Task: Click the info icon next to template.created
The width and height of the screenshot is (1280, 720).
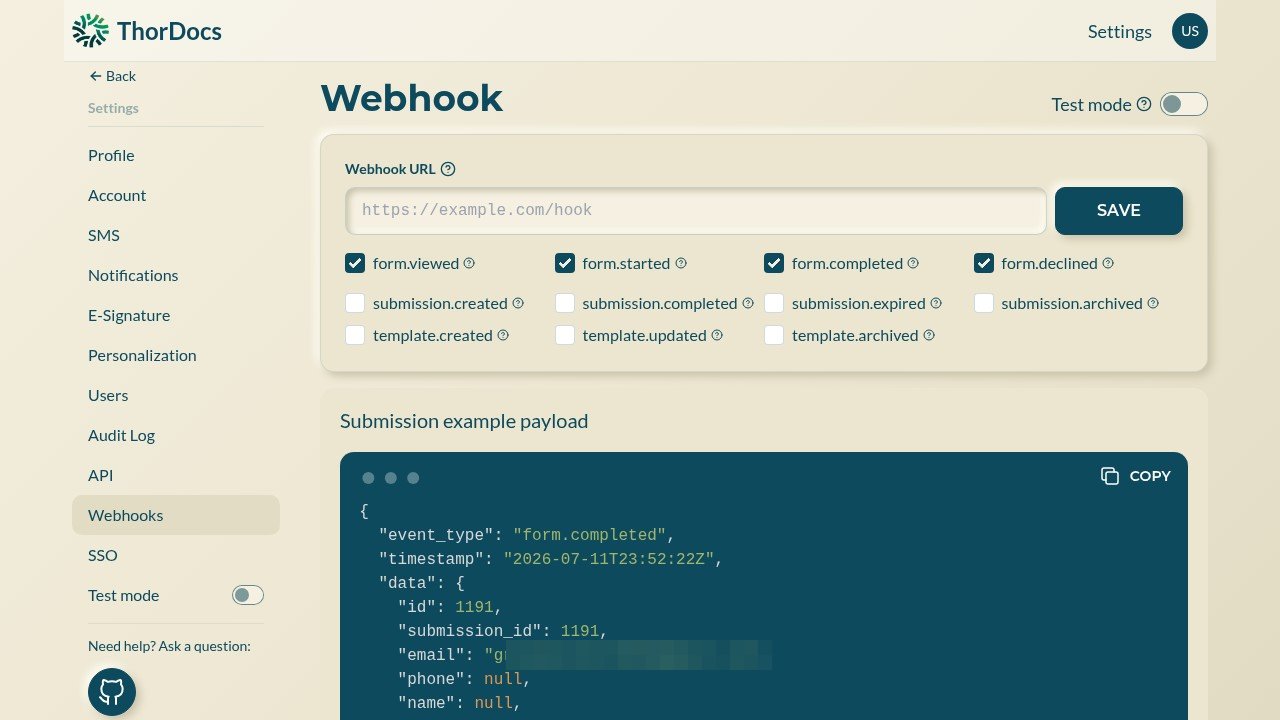Action: (503, 335)
